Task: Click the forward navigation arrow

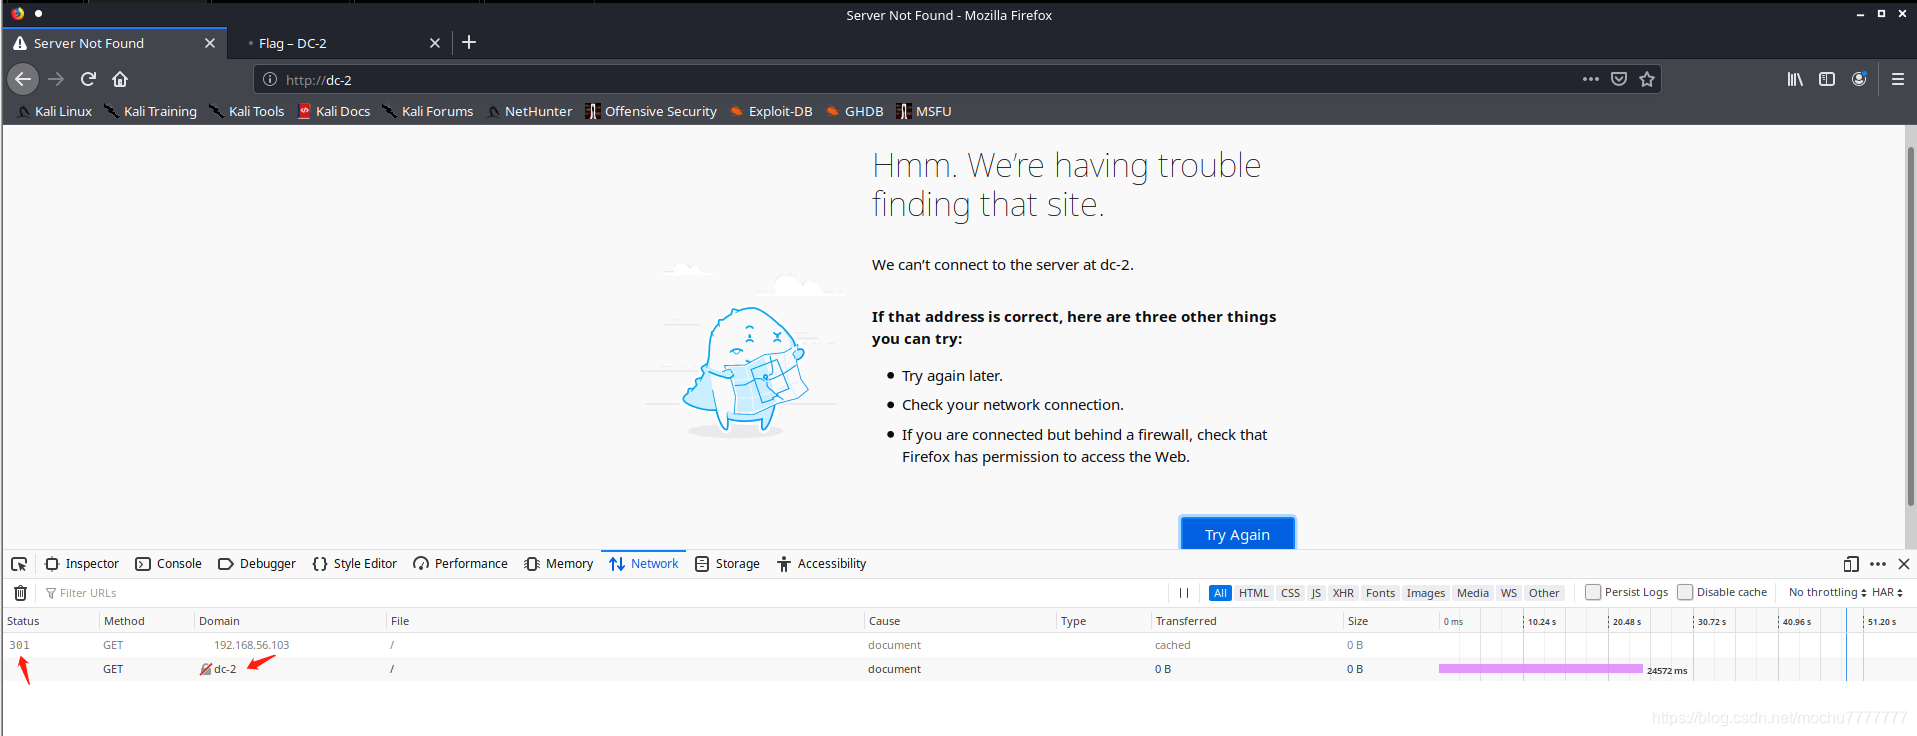Action: tap(56, 79)
